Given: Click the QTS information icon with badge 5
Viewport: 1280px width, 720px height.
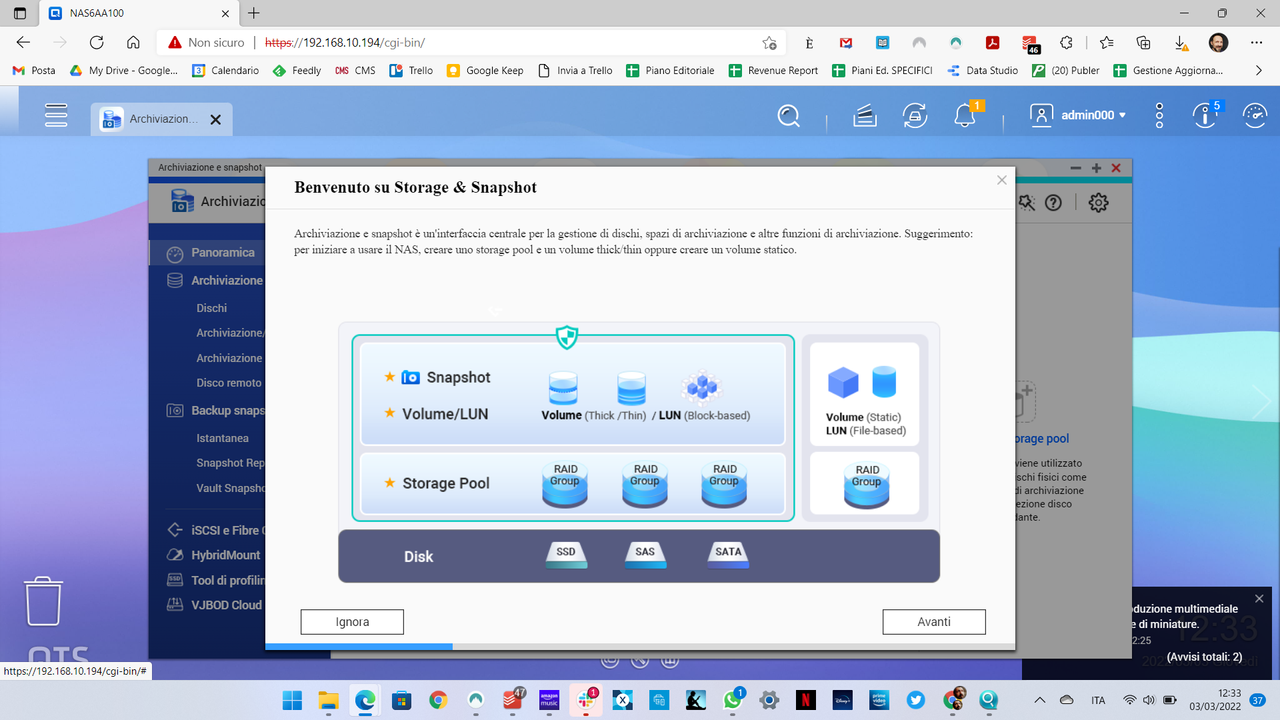Looking at the screenshot, I should 1206,116.
